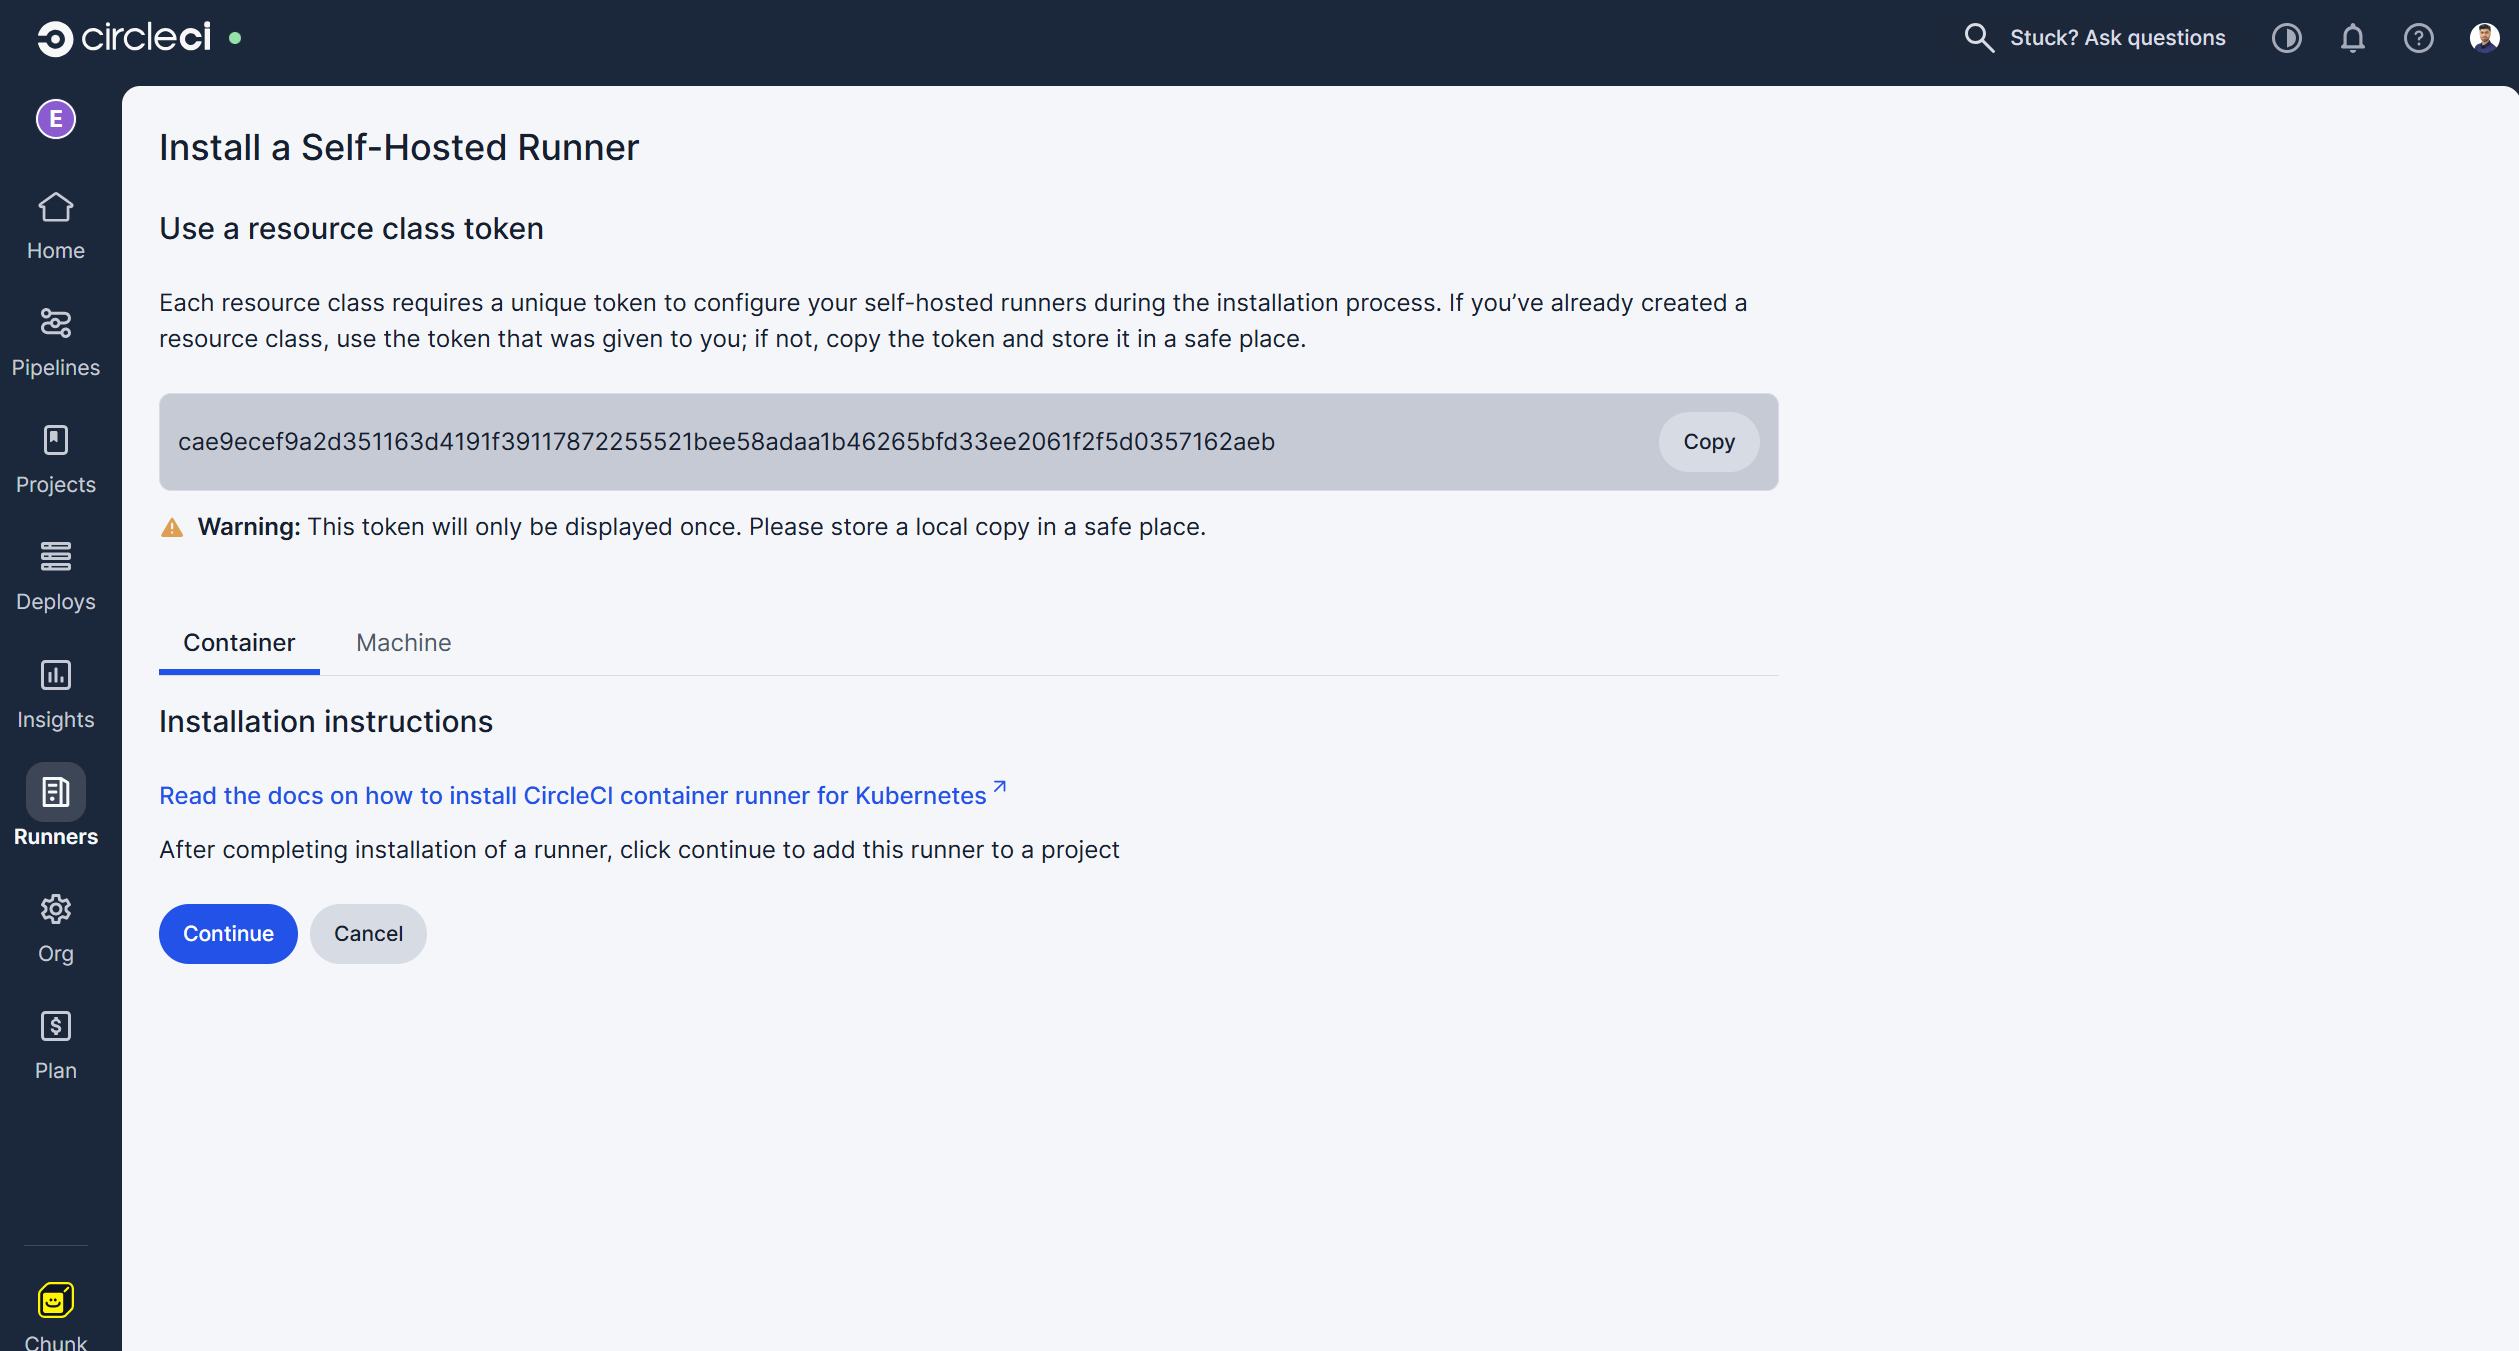Open Deploys from the sidebar
This screenshot has height=1351, width=2519.
click(x=56, y=578)
